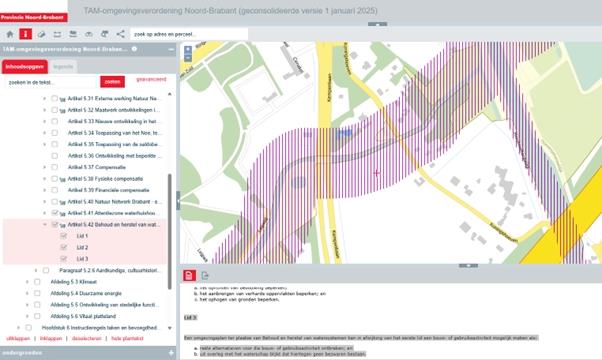
Task: Click the side panel collapse handle
Action: pyautogui.click(x=178, y=200)
